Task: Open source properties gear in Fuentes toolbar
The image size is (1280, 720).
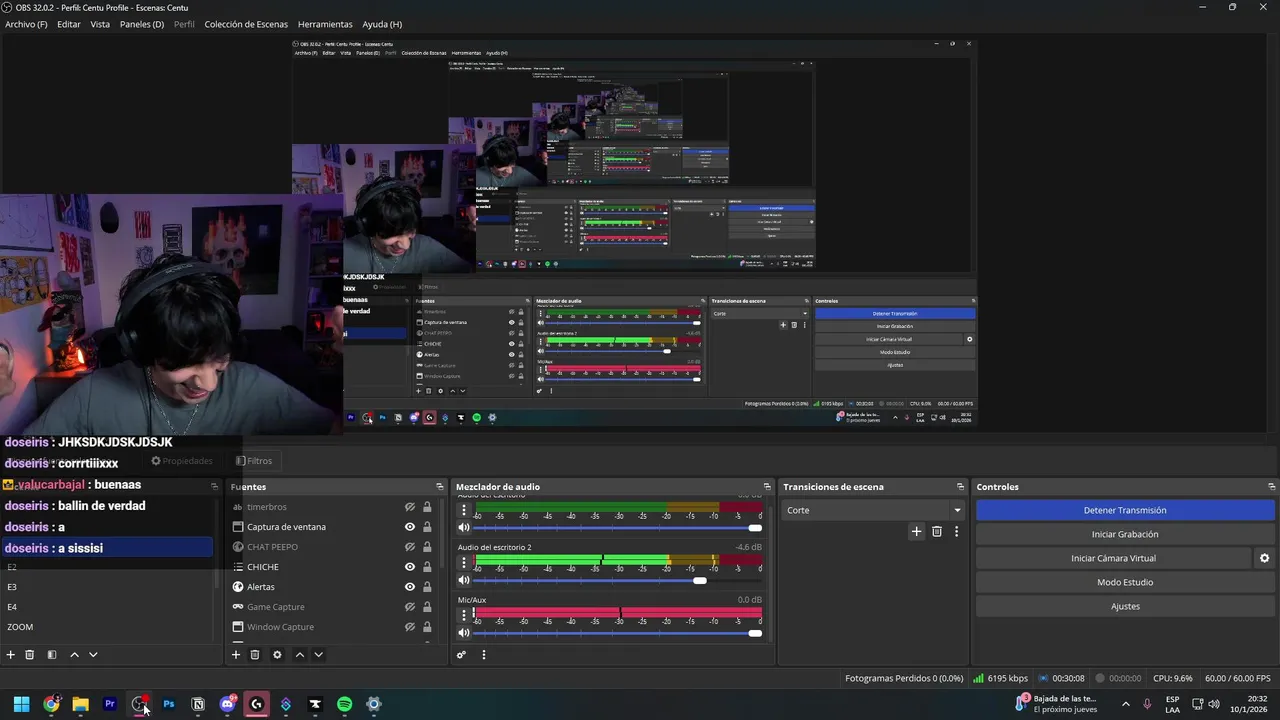Action: tap(277, 655)
